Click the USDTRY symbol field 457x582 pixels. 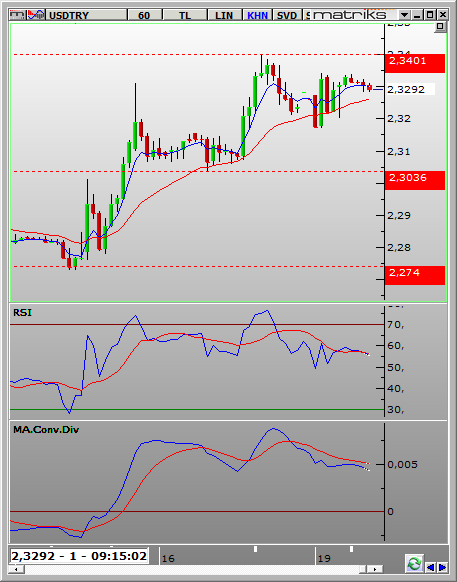click(x=87, y=15)
